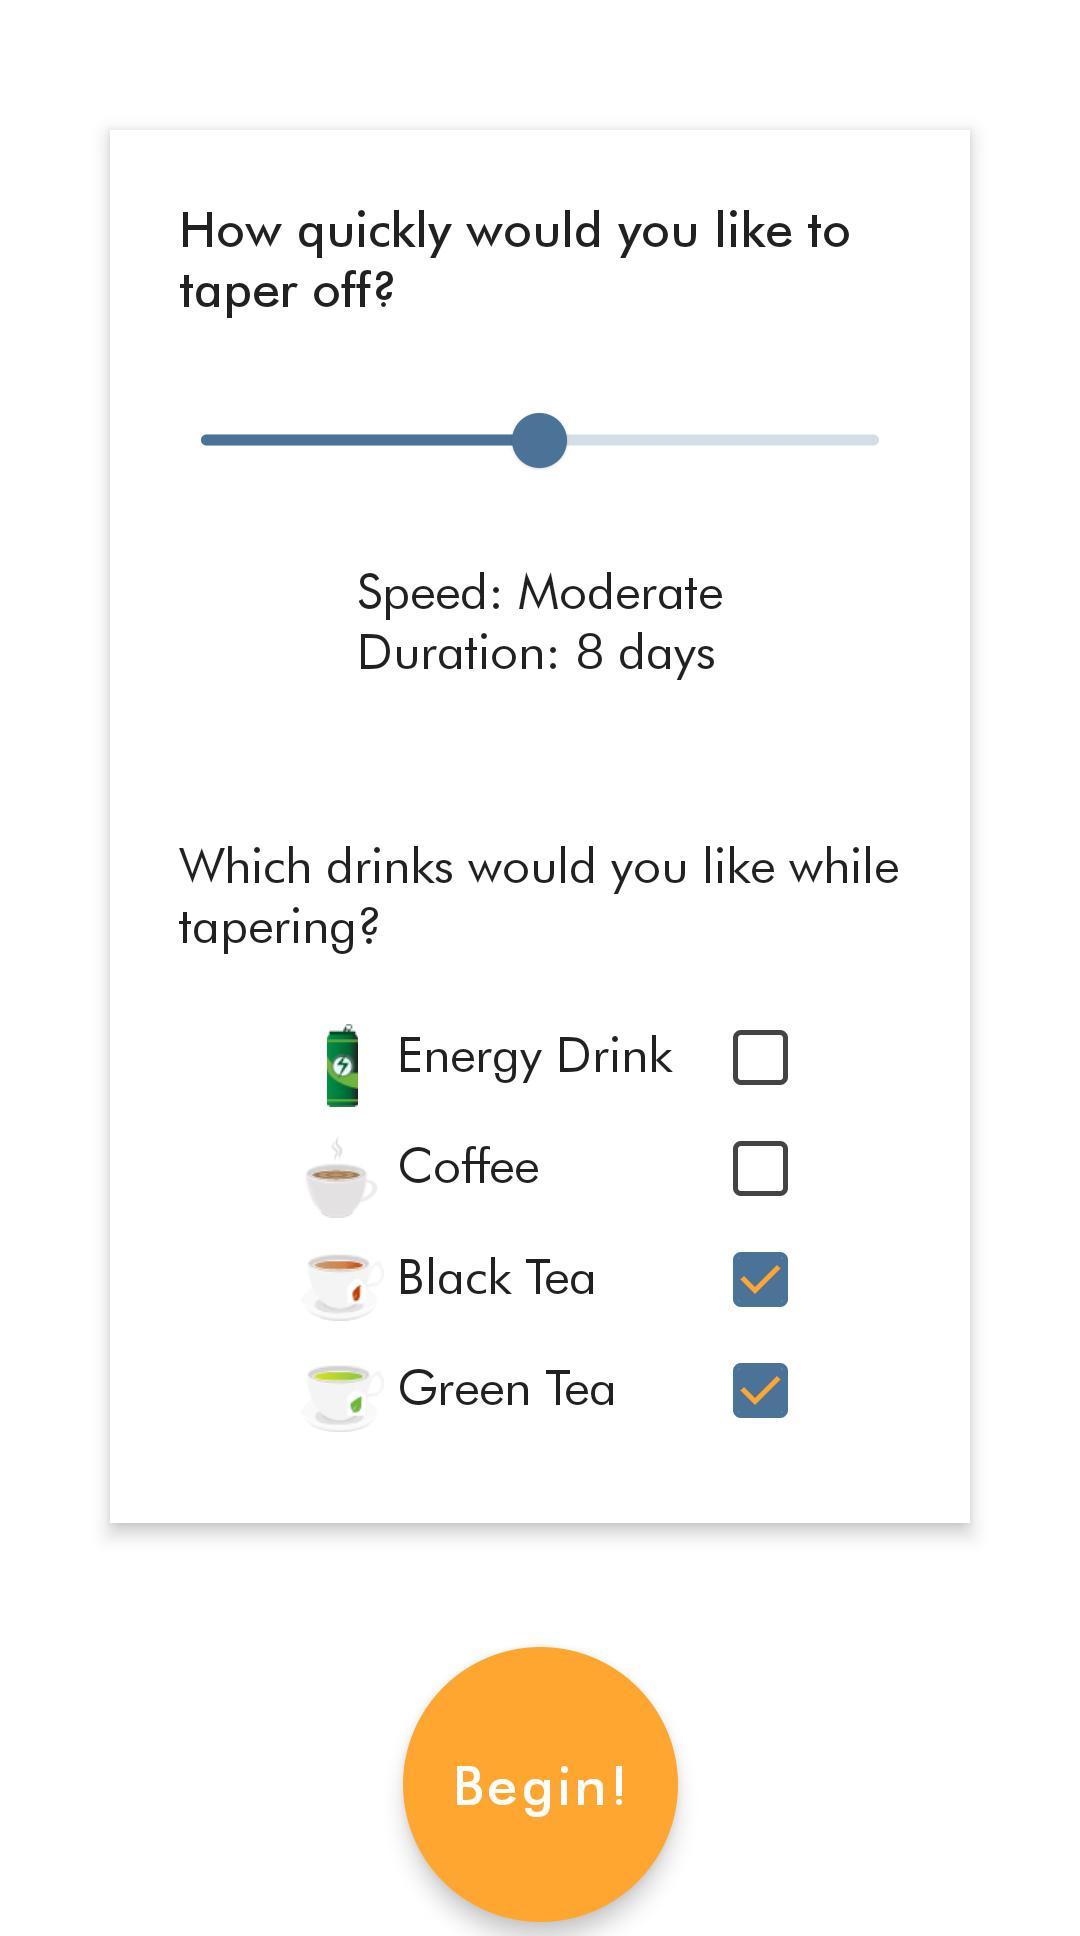Click the 'Duration: 8 days' text

coord(536,654)
